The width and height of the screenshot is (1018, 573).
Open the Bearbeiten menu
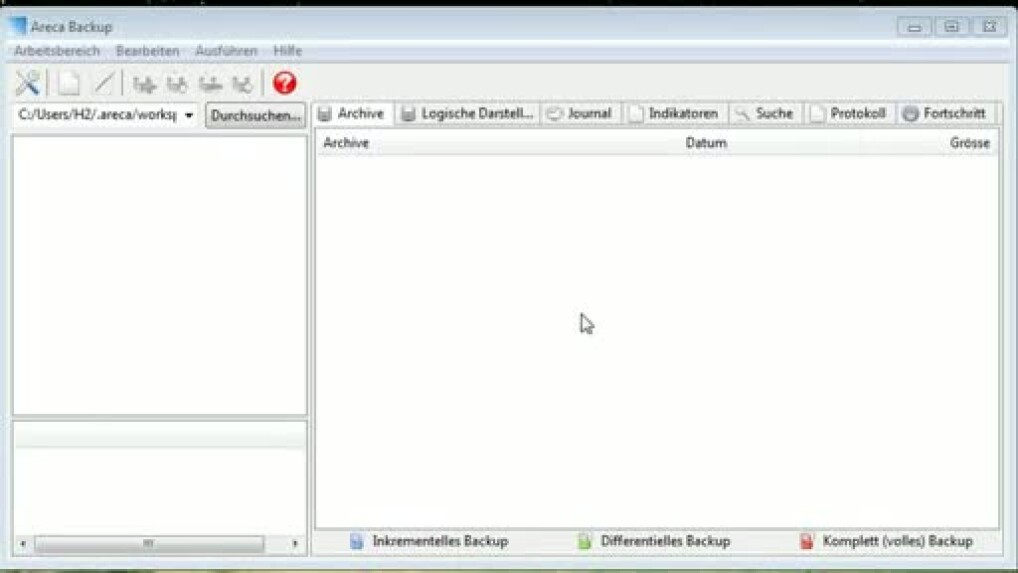tap(147, 51)
